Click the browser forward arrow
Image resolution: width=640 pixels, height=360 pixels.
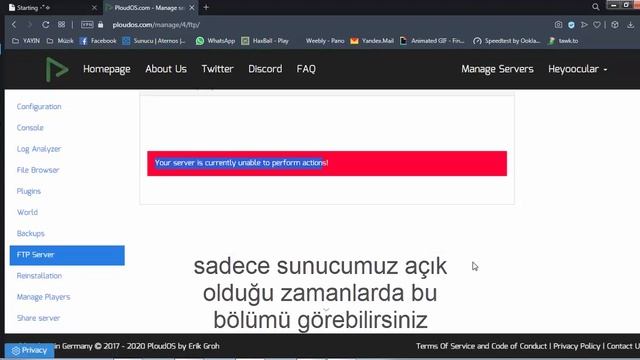coord(29,24)
